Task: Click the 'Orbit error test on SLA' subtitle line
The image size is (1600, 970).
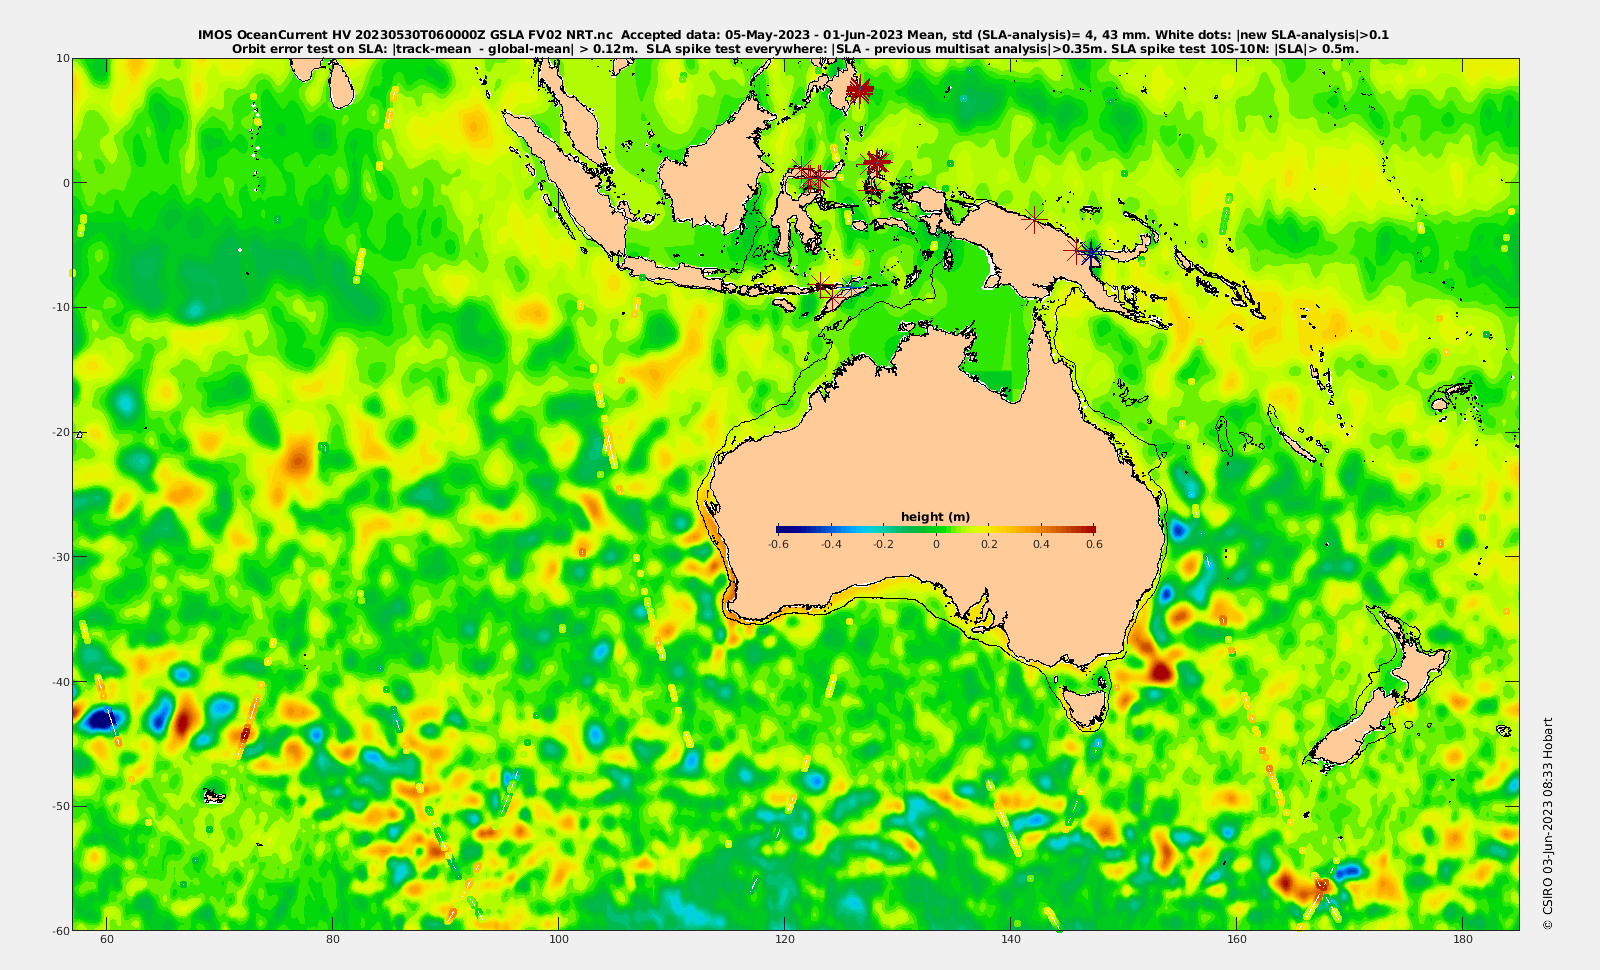Action: click(x=795, y=48)
